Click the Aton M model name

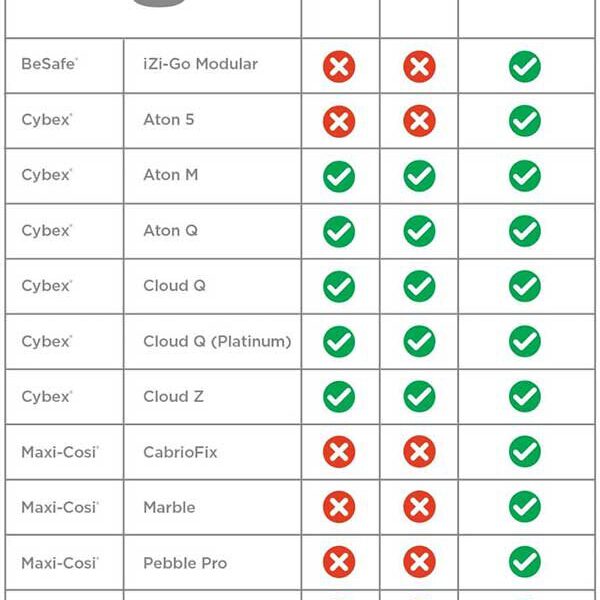(x=171, y=175)
